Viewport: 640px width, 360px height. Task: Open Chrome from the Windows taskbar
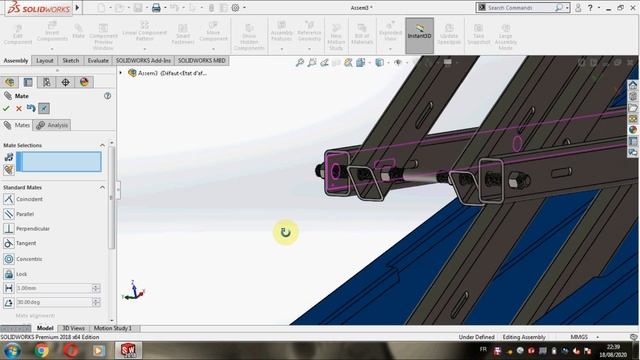point(41,351)
